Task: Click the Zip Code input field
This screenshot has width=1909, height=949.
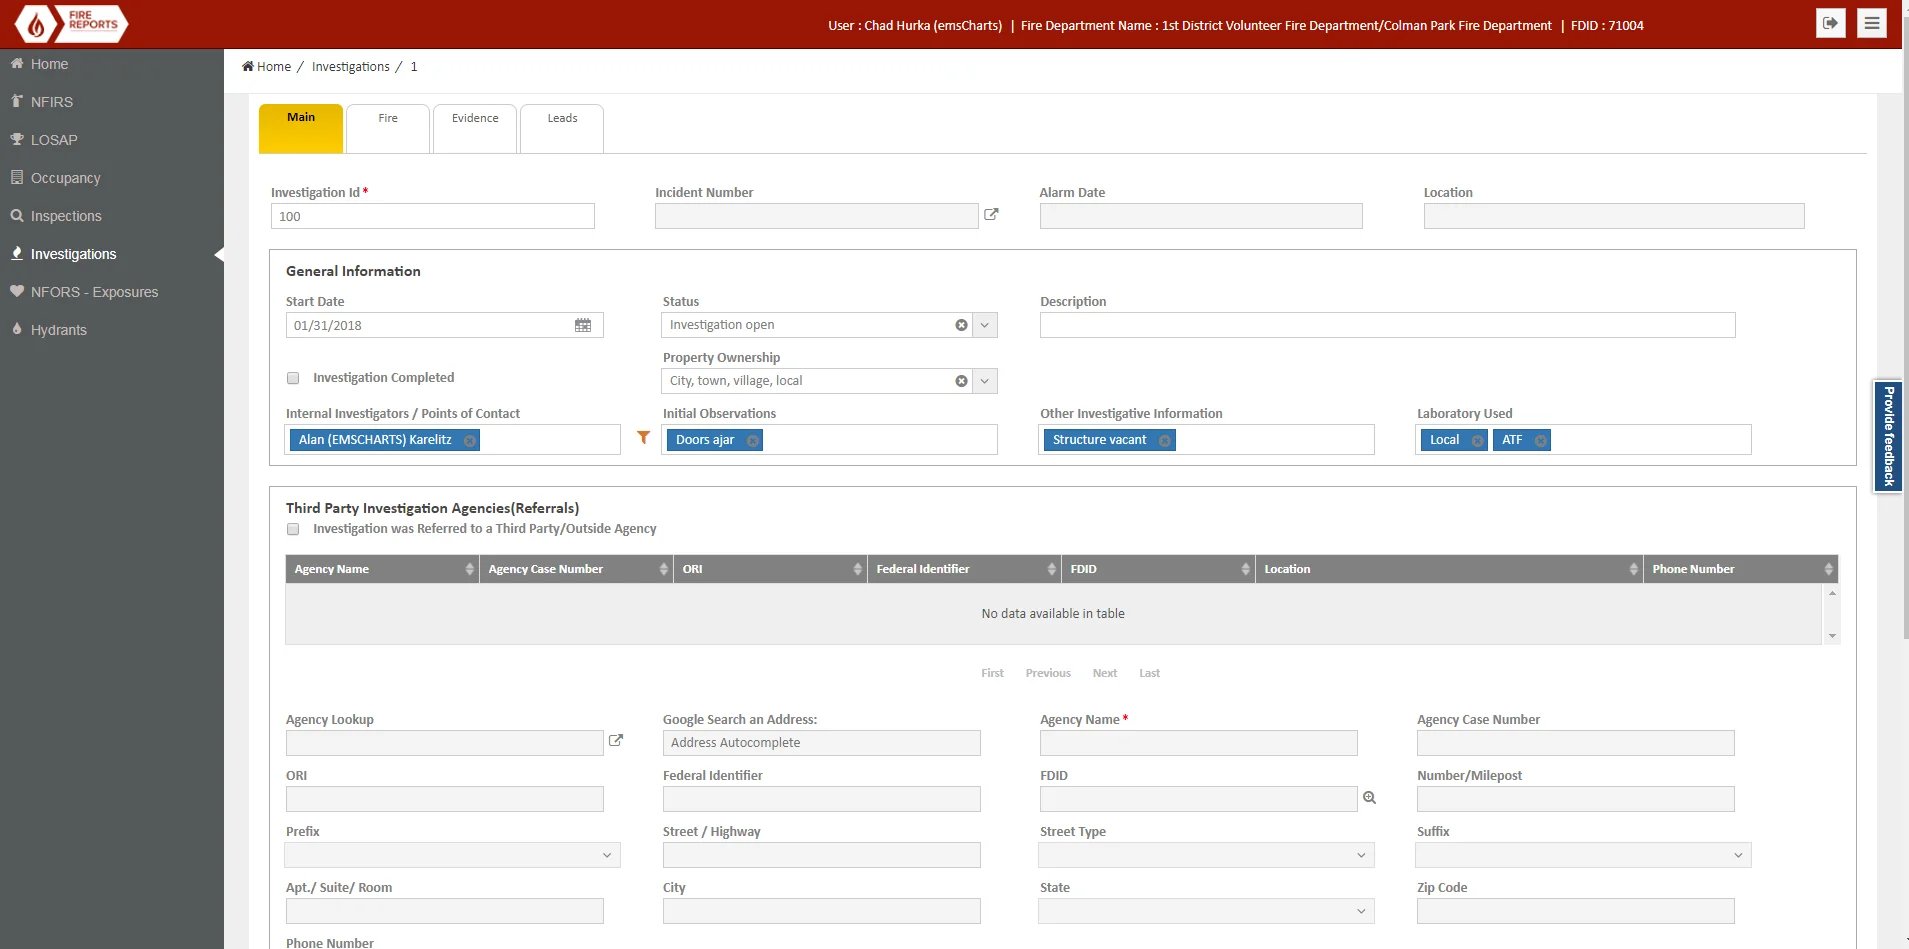Action: [x=1576, y=911]
